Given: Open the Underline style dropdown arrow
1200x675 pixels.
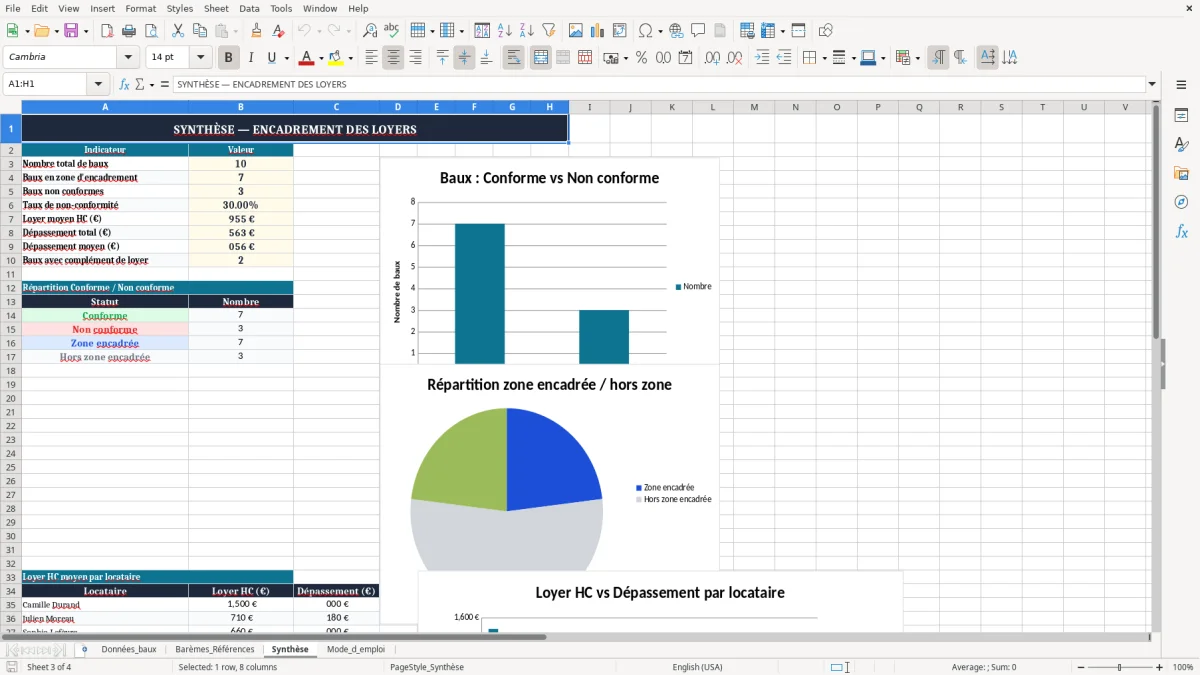Looking at the screenshot, I should pyautogui.click(x=286, y=58).
